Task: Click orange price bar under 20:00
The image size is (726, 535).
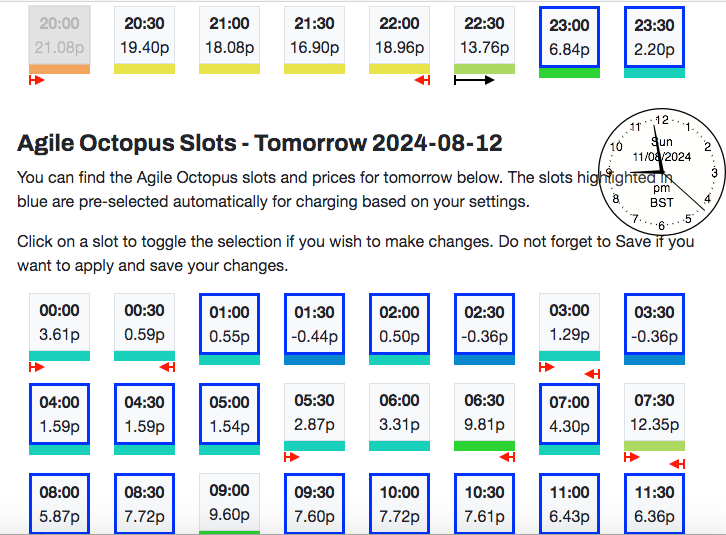Action: coord(59,69)
